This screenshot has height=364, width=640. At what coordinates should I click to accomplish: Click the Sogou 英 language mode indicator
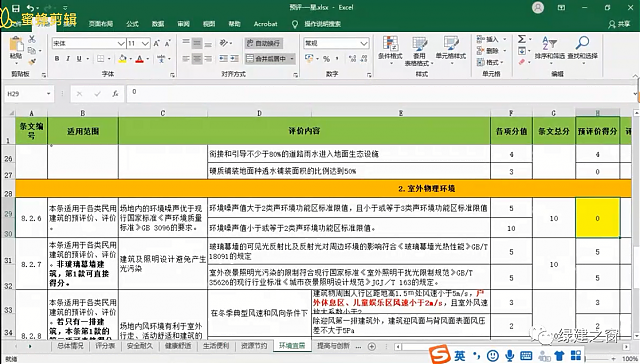coord(460,356)
